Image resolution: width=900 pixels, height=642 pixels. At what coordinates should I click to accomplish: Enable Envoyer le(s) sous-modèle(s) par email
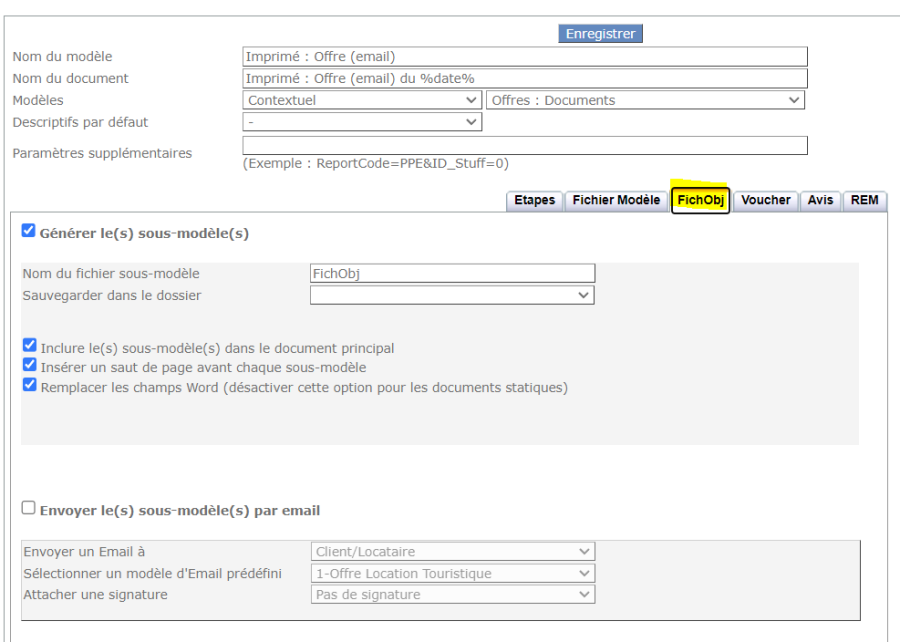(x=29, y=509)
